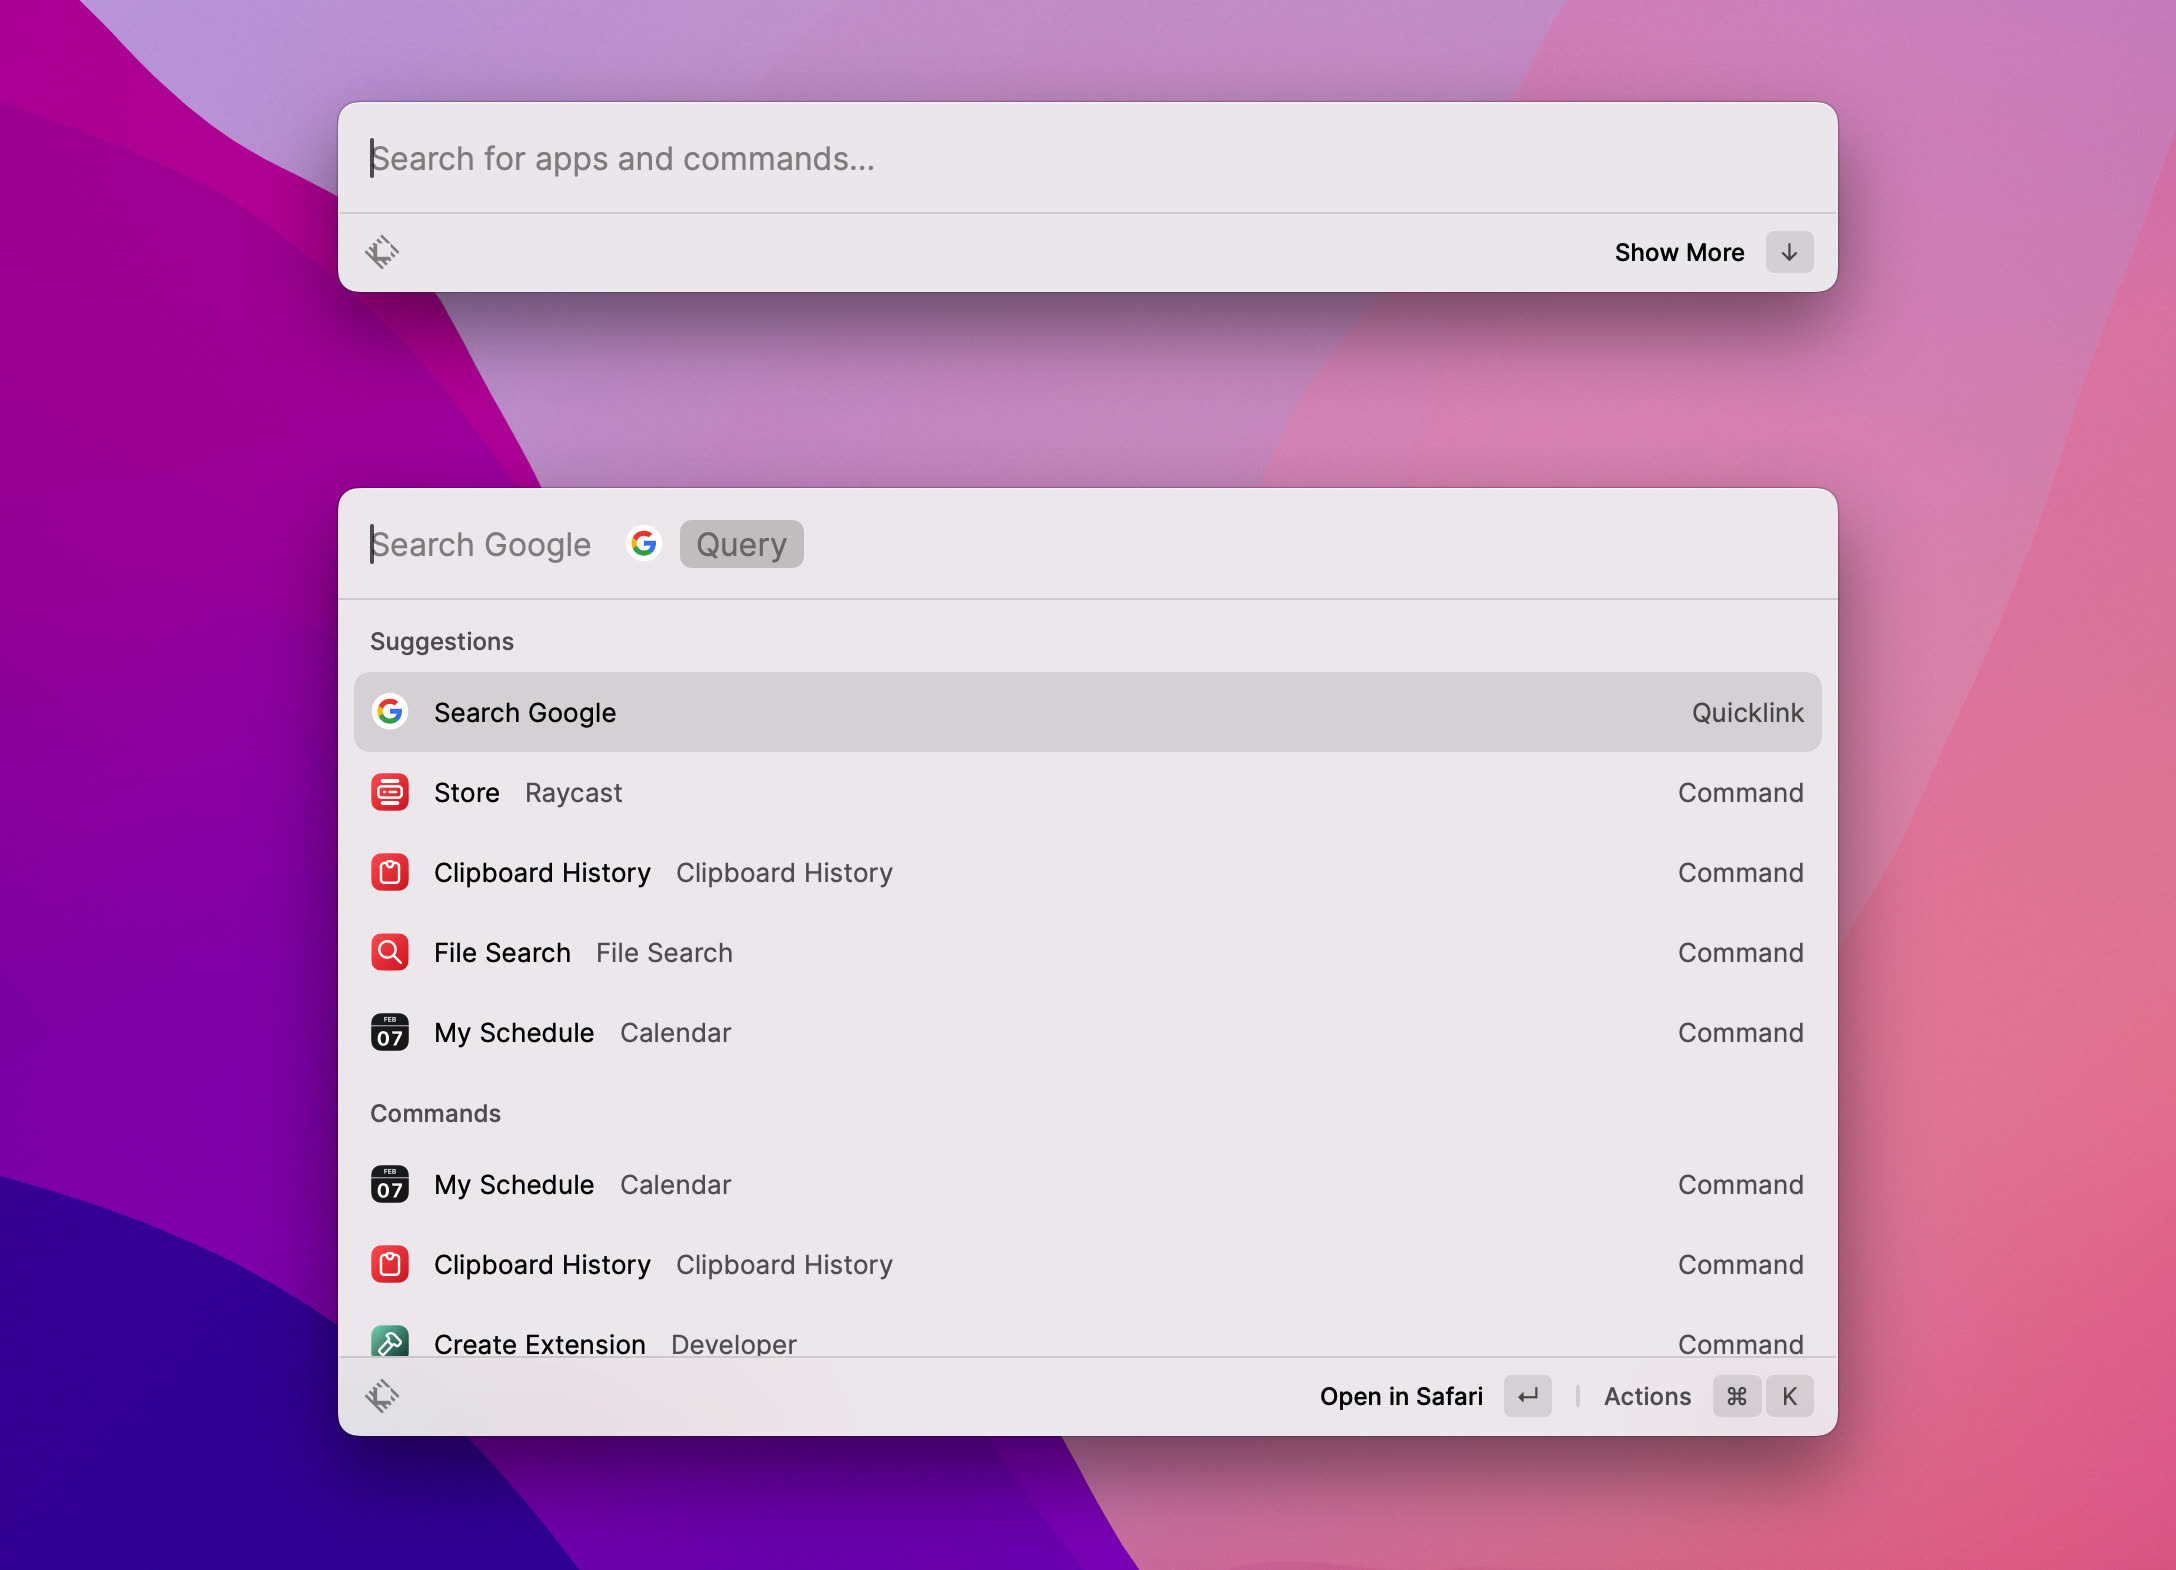
Task: Select Clipboard History under Commands section
Action: (x=542, y=1264)
